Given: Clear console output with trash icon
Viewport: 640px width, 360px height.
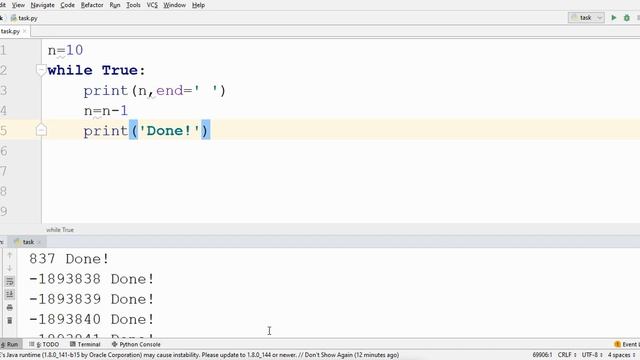Looking at the screenshot, I should [10, 320].
